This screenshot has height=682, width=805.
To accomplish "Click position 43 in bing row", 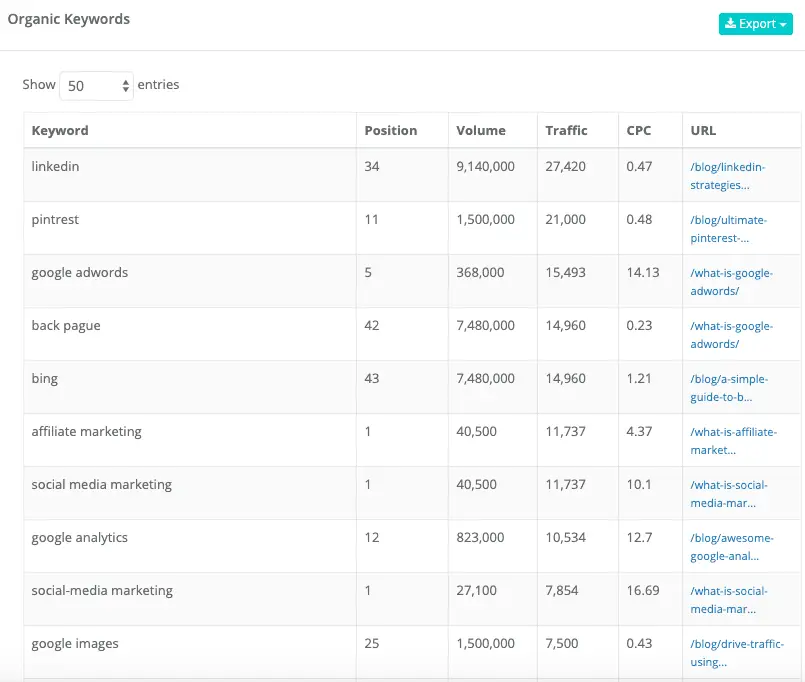I will click(x=372, y=378).
